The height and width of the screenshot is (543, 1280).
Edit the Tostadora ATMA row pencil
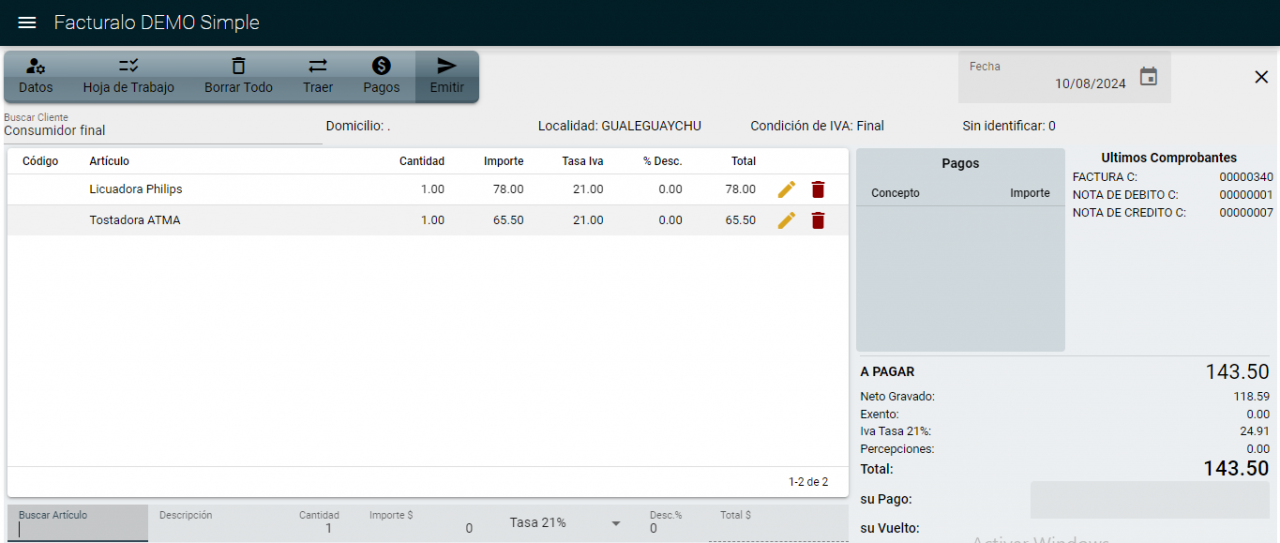point(787,220)
